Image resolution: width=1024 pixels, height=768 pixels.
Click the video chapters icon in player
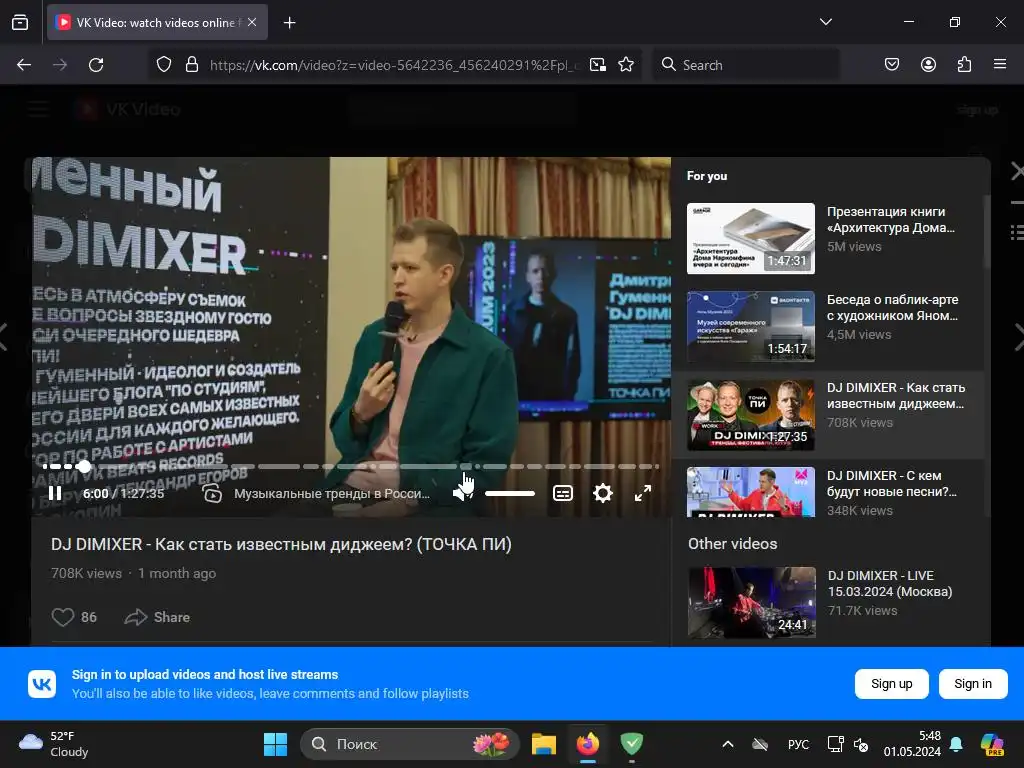point(212,494)
